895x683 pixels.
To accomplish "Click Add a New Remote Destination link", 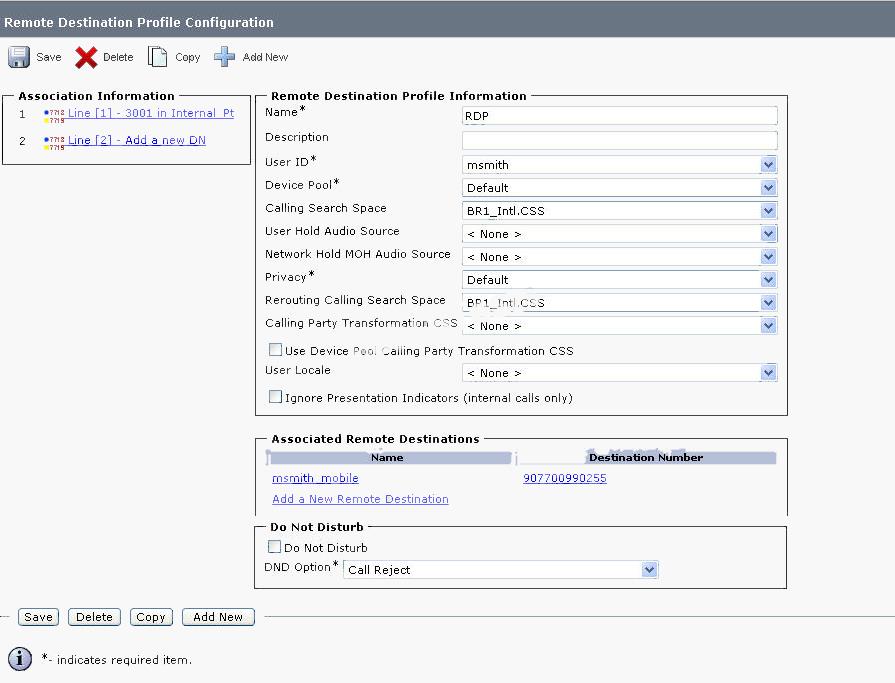I will [x=360, y=499].
